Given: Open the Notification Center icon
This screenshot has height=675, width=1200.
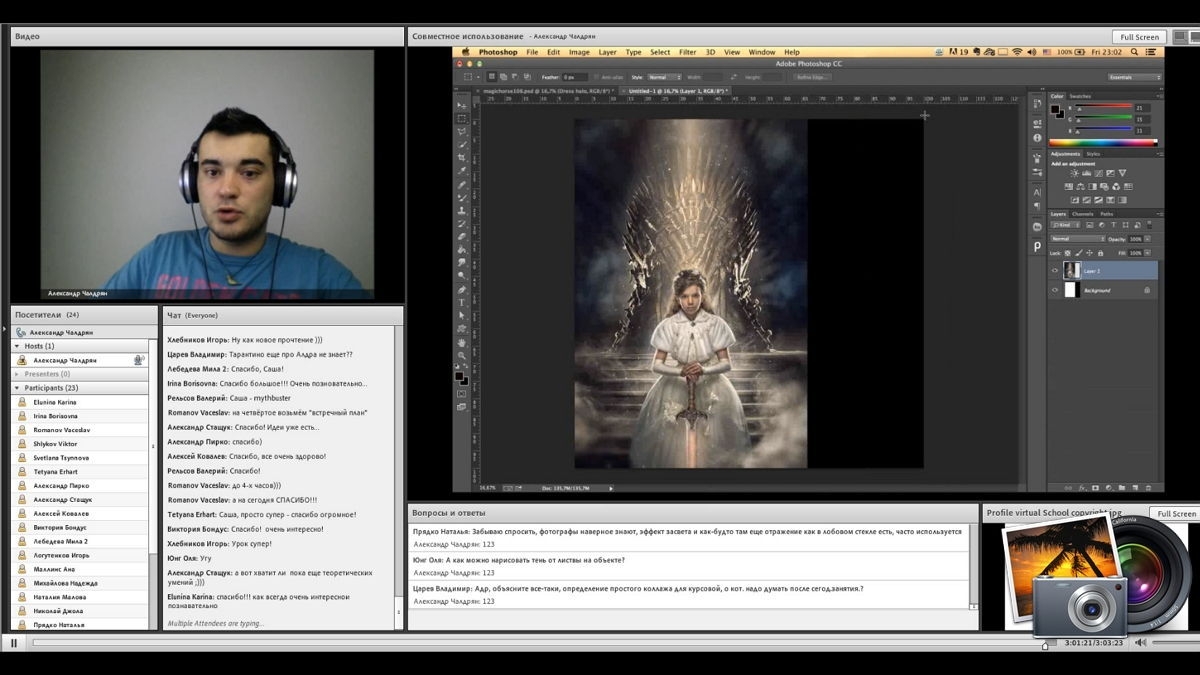Looking at the screenshot, I should [1151, 52].
